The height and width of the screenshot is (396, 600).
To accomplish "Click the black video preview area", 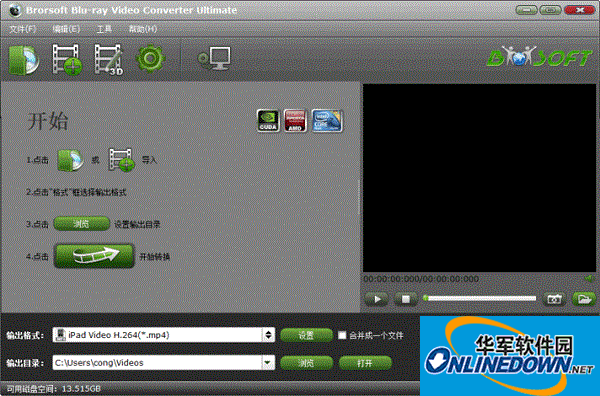I will tap(479, 178).
